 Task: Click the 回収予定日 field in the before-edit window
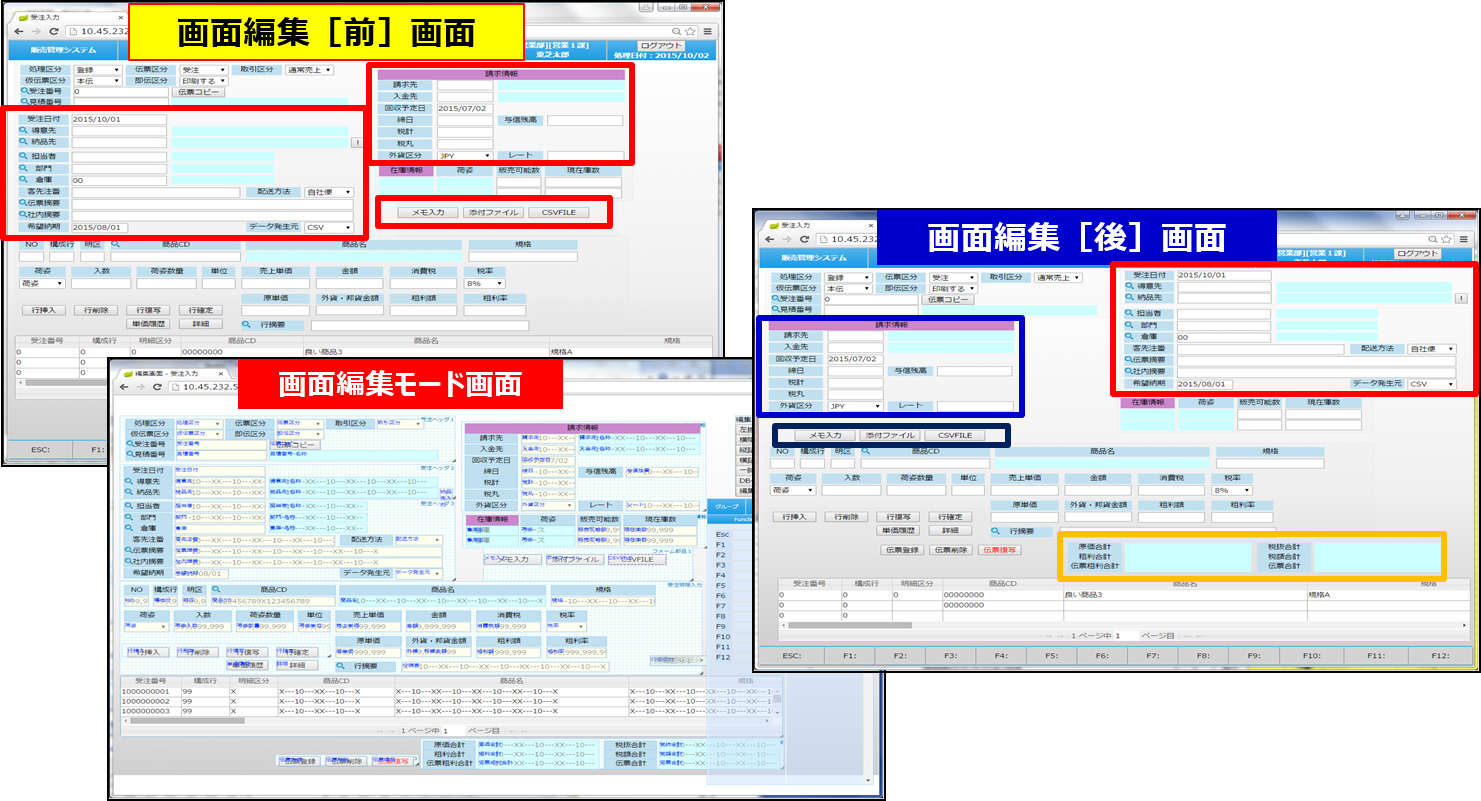[465, 108]
